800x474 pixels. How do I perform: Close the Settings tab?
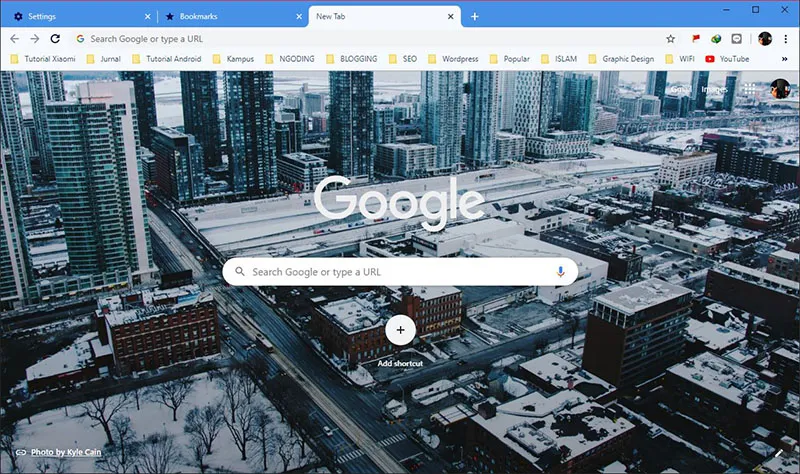tap(147, 16)
